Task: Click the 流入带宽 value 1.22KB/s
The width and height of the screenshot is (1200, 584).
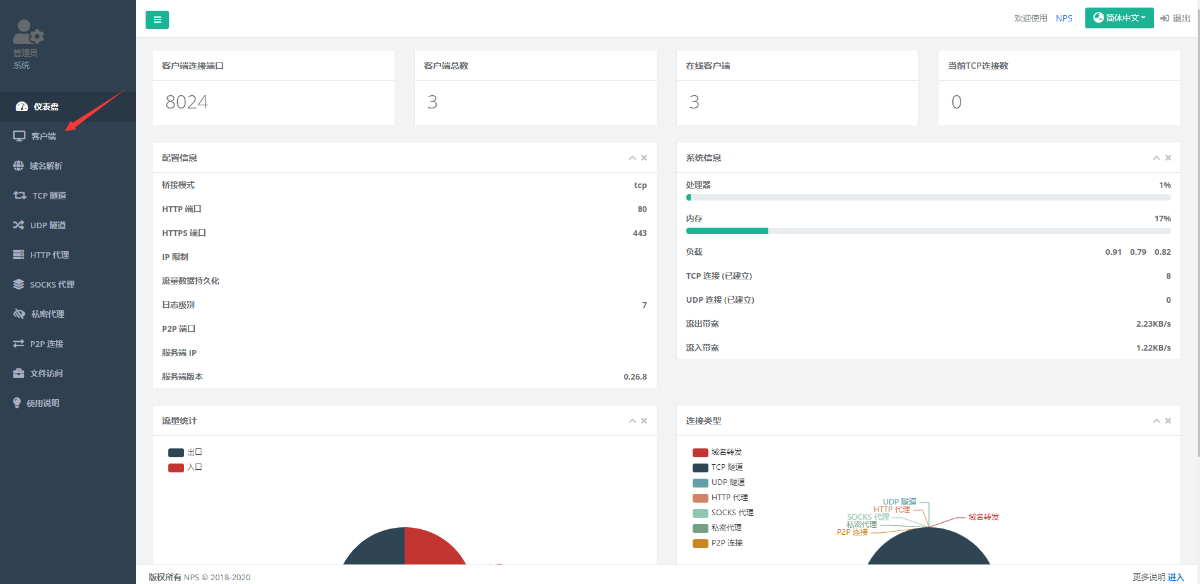Action: (x=1153, y=347)
